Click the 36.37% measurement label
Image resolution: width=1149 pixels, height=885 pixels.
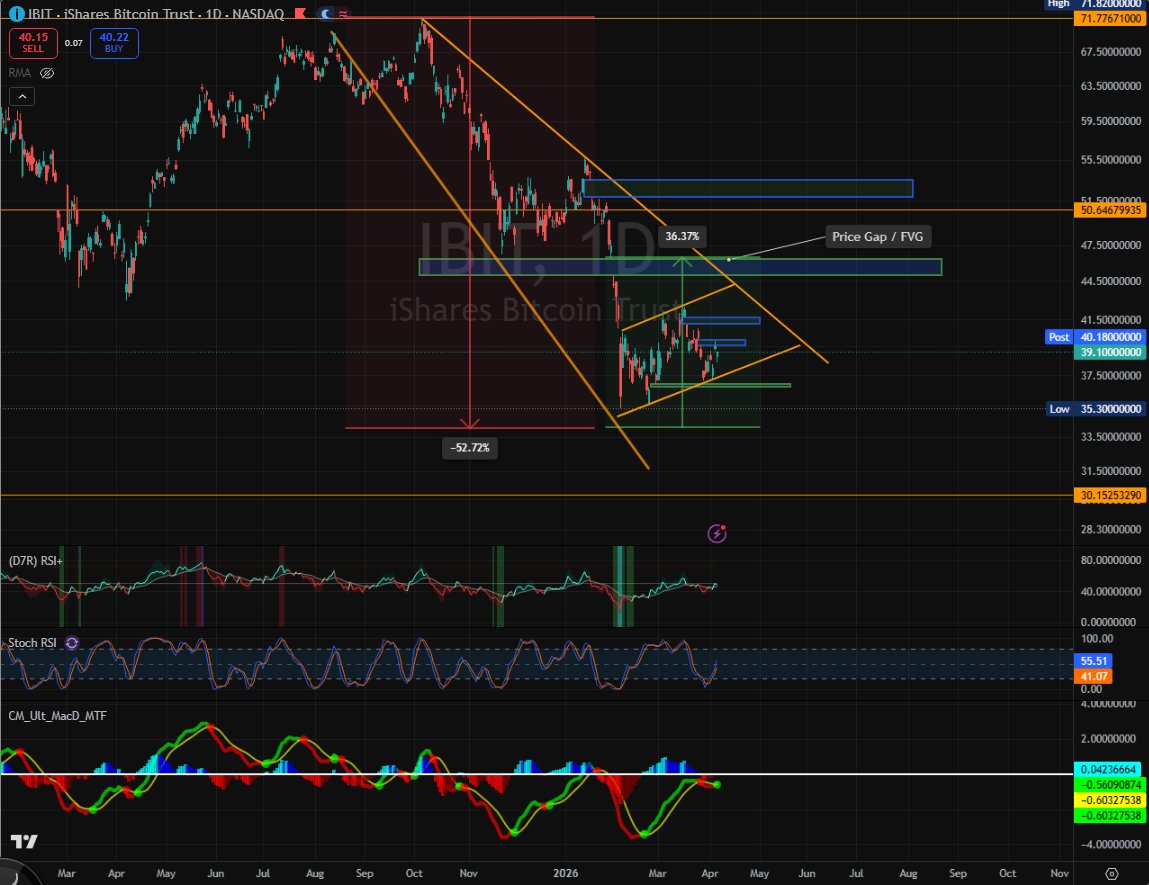pyautogui.click(x=682, y=236)
